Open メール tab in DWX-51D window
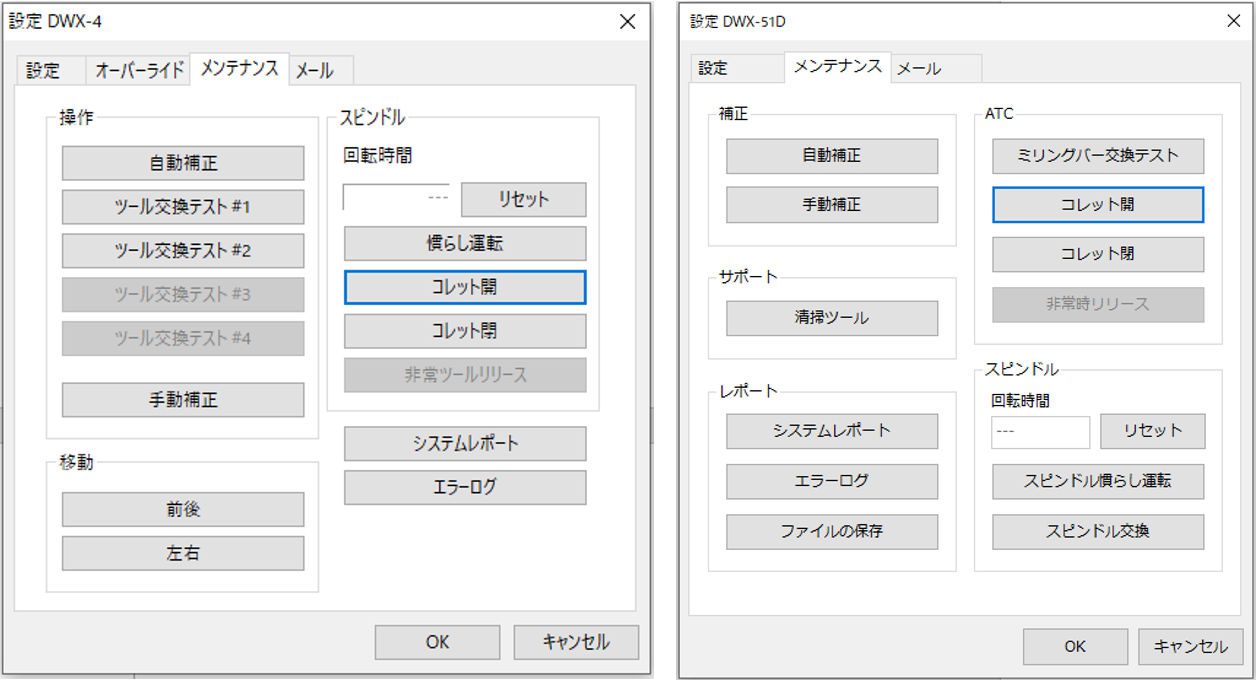 (x=936, y=68)
